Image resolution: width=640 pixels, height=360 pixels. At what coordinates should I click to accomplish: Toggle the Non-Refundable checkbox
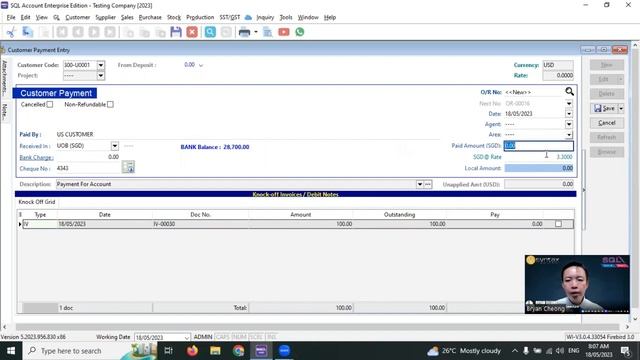coord(110,104)
